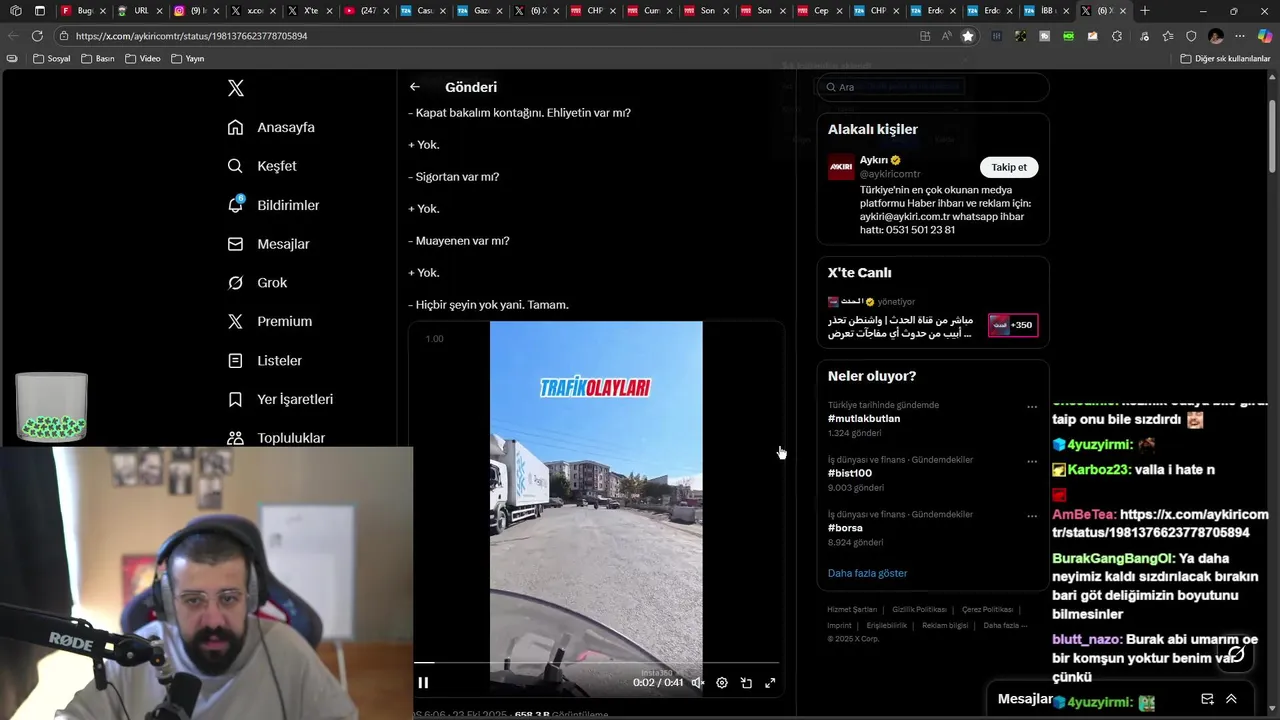
Task: Unmute the video sound
Action: click(x=698, y=683)
